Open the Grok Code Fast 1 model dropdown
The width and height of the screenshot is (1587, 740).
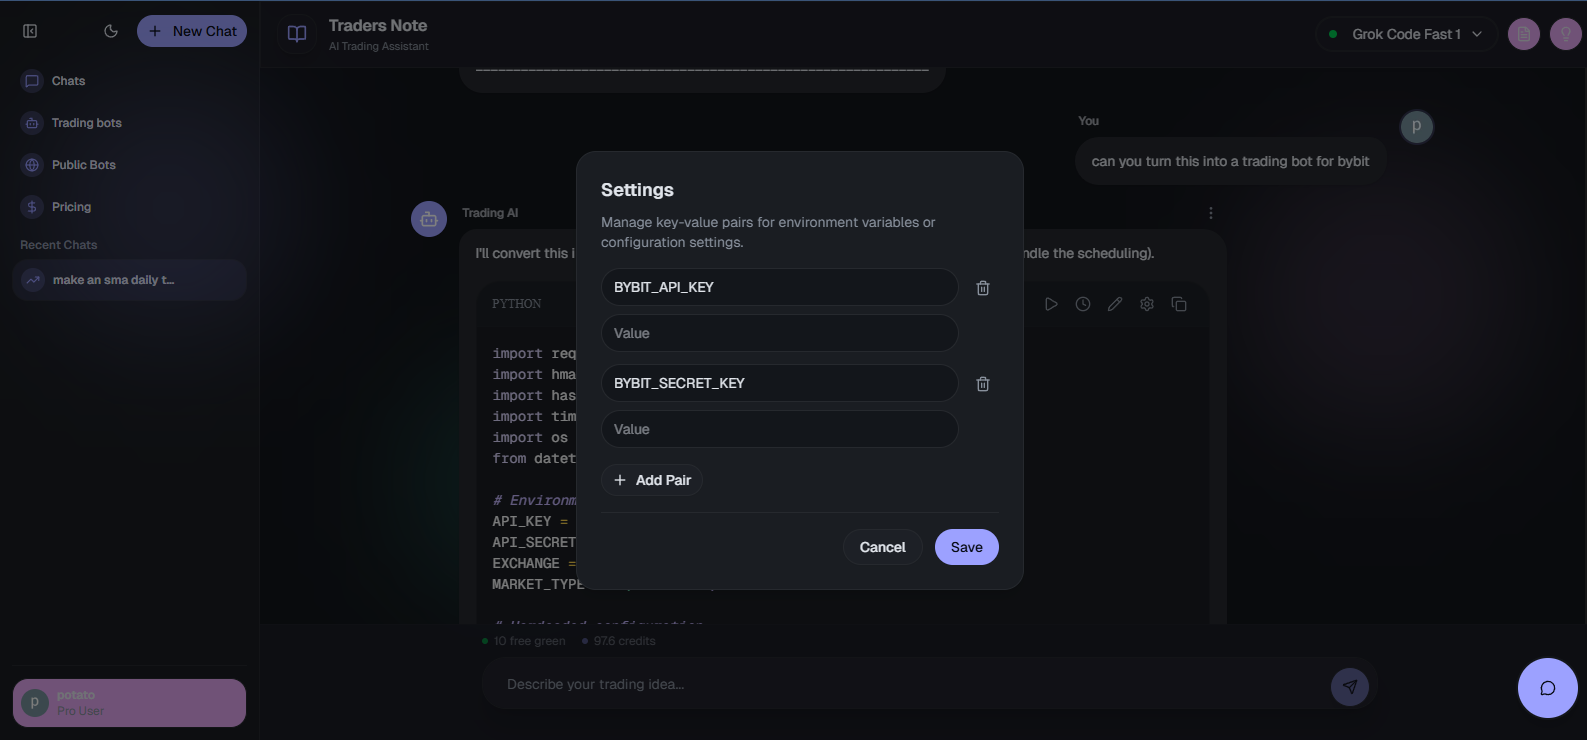click(1406, 34)
